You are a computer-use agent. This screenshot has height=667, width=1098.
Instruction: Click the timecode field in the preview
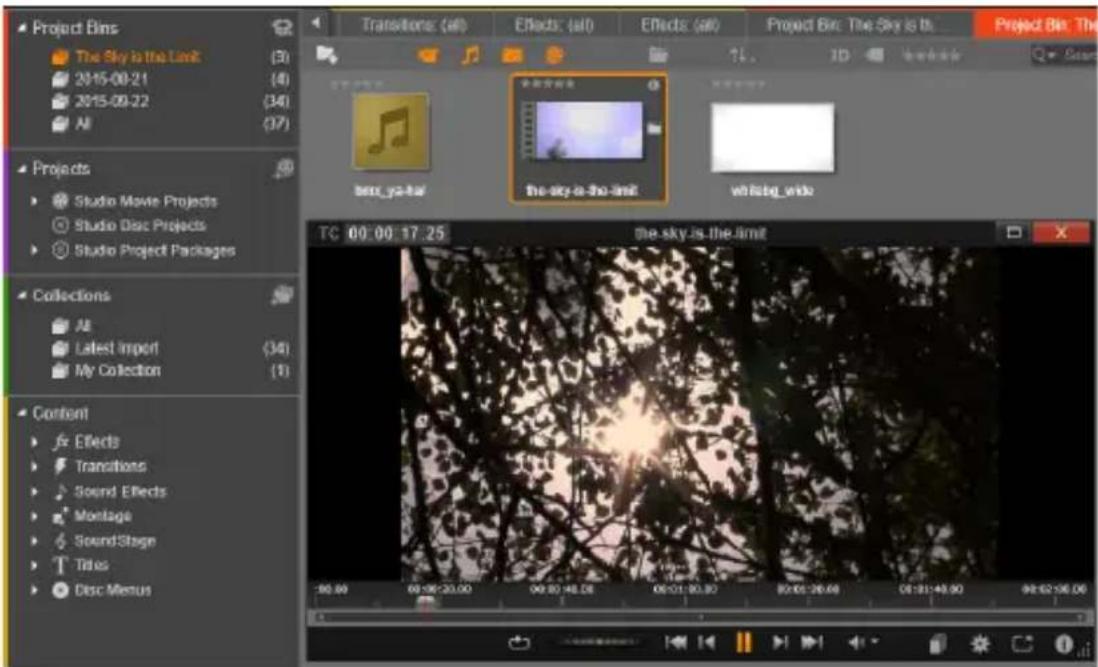(396, 233)
